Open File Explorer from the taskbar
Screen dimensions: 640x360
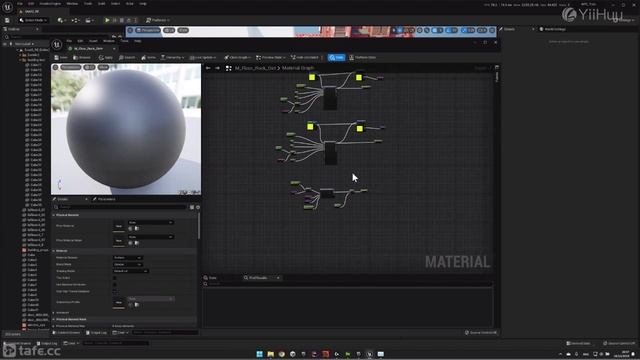pyautogui.click(x=271, y=354)
